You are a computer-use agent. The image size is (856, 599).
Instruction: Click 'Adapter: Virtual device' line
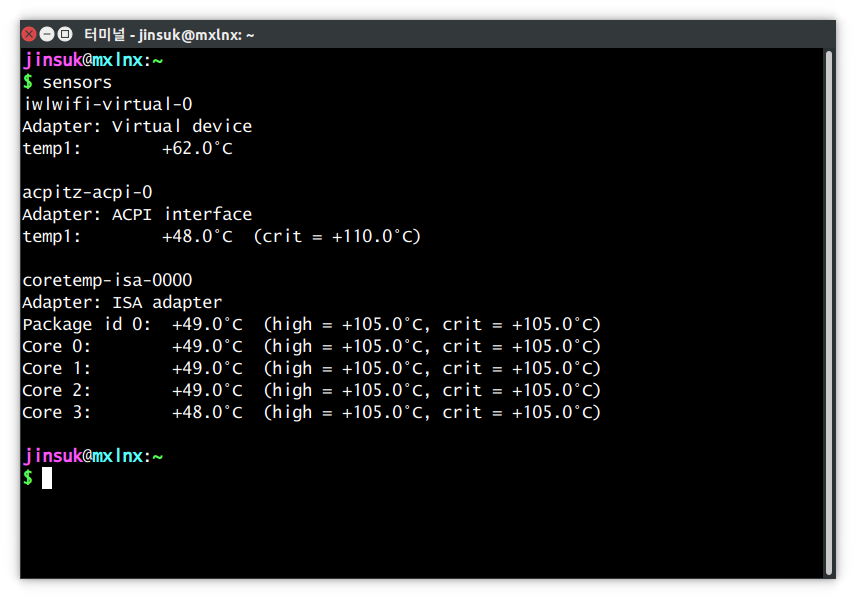click(137, 126)
